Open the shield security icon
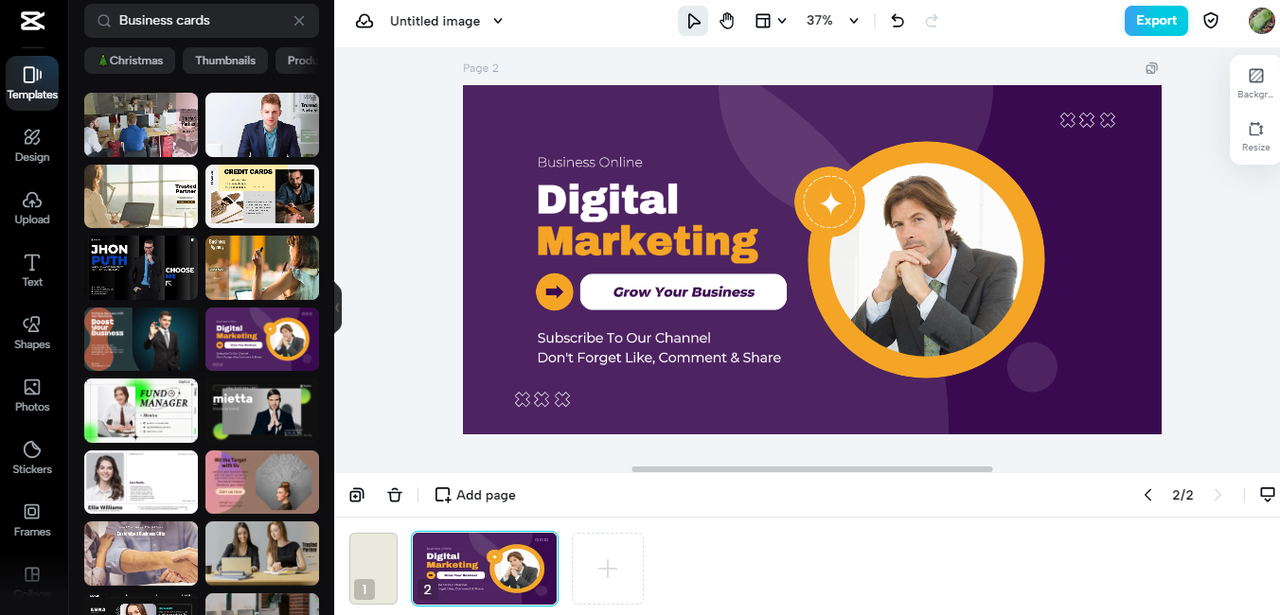This screenshot has width=1280, height=615. (1211, 21)
